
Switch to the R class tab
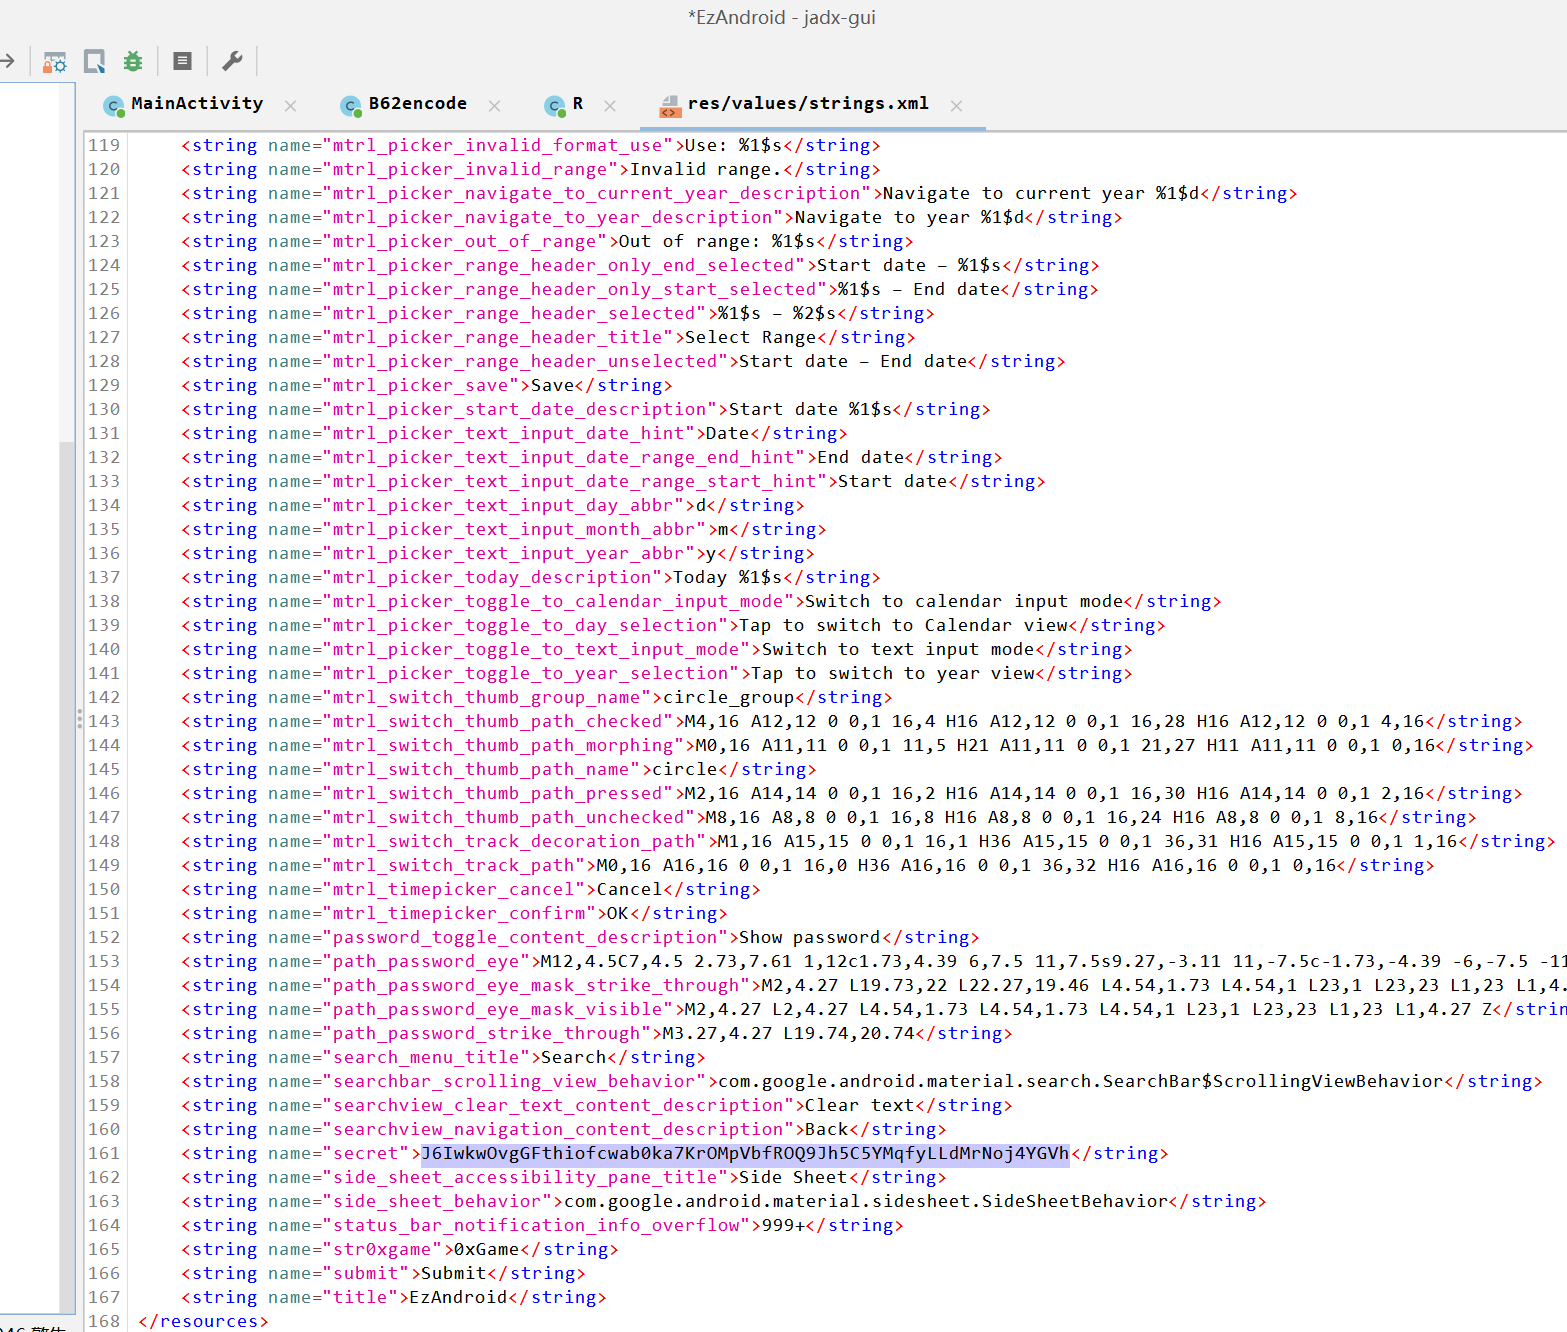577,104
